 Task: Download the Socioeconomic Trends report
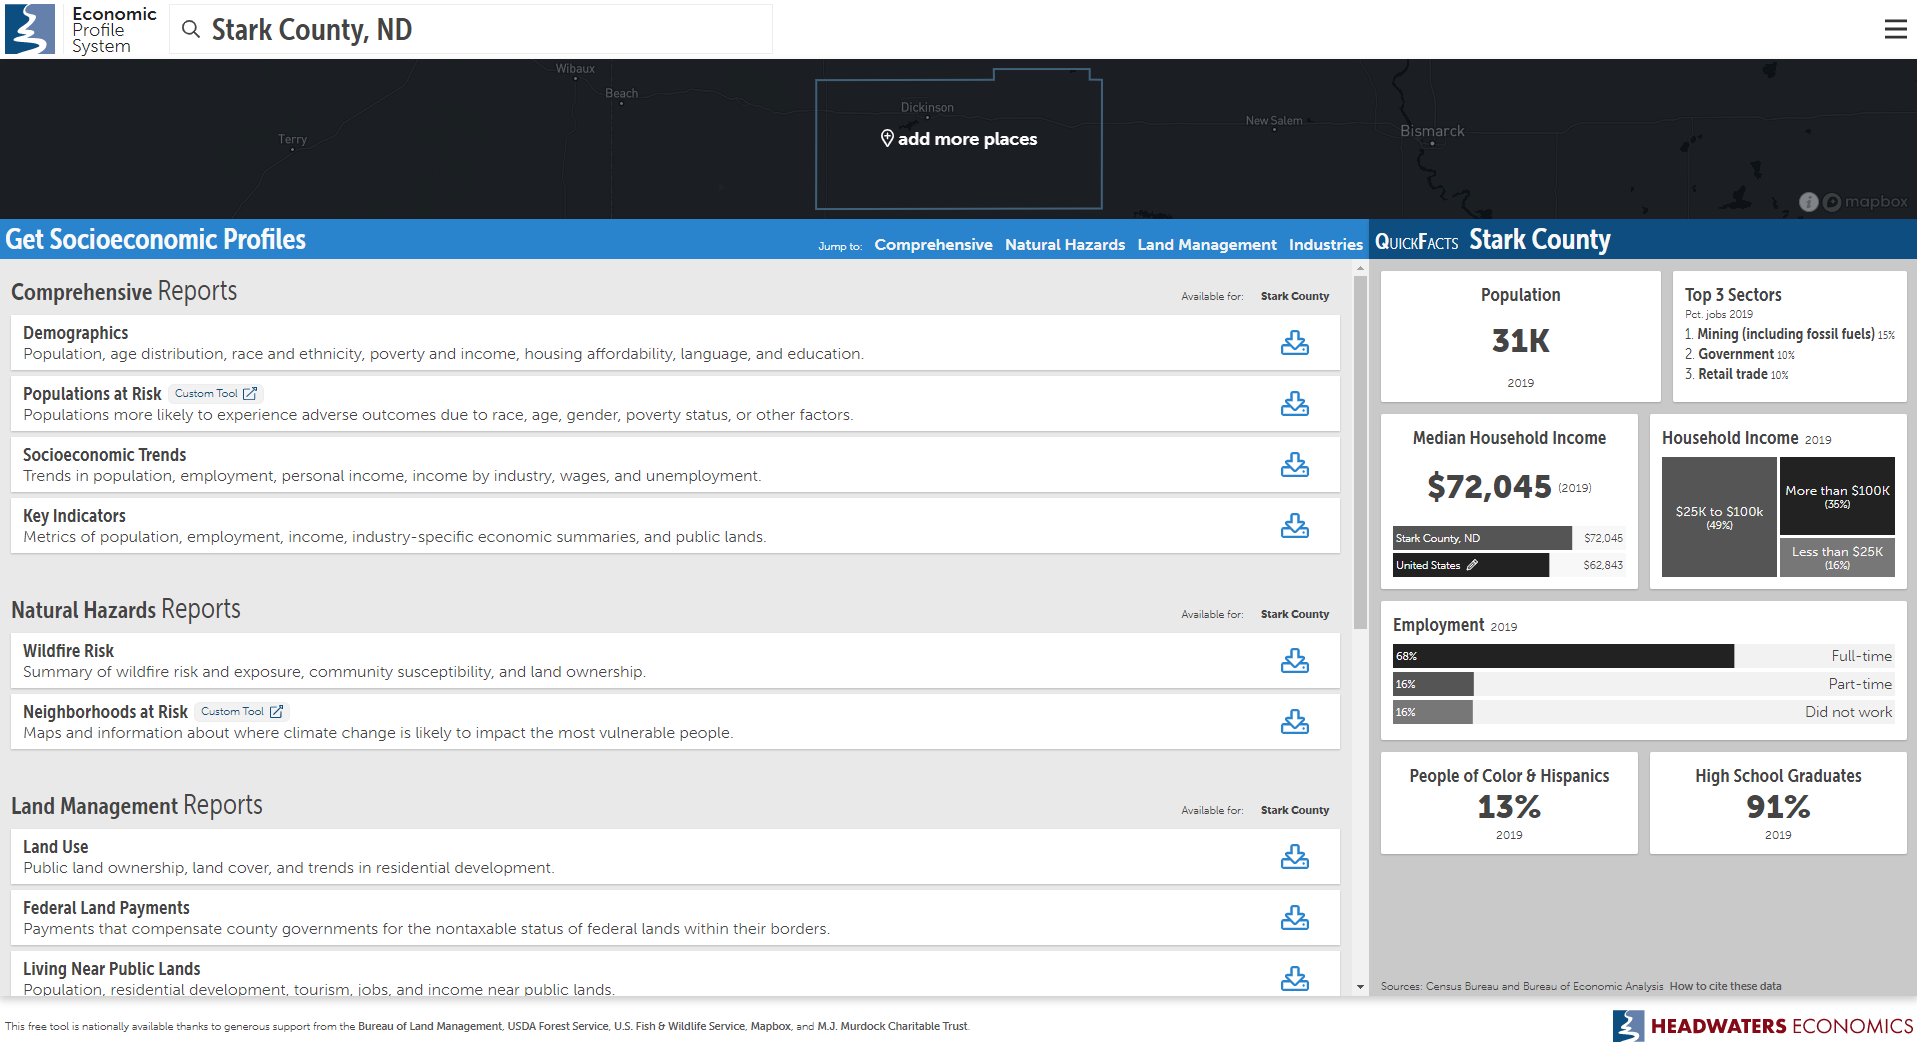pos(1295,465)
